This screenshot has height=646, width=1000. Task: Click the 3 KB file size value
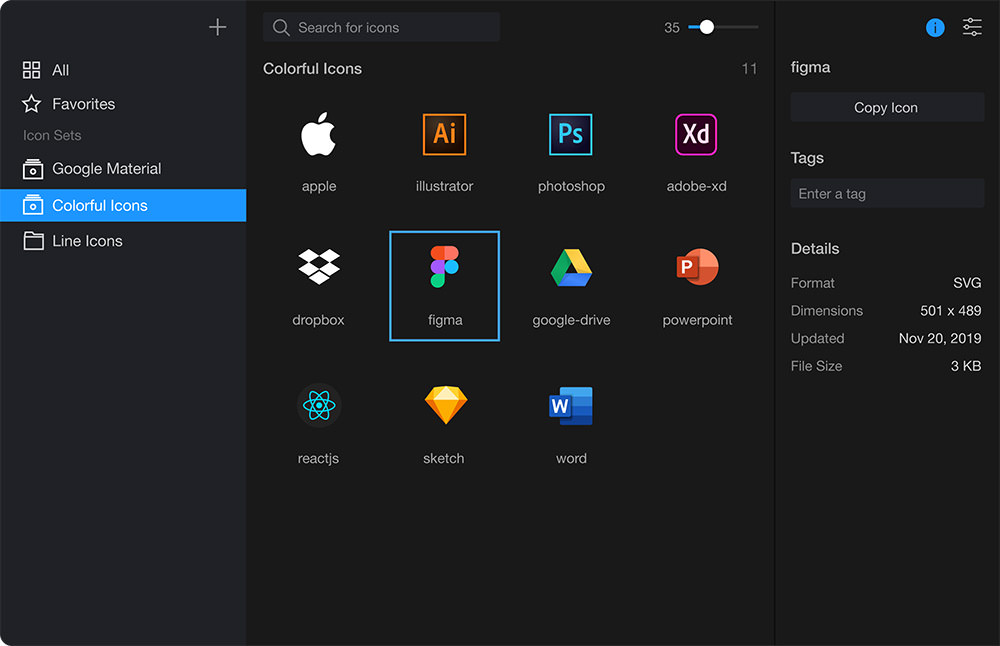pyautogui.click(x=966, y=366)
